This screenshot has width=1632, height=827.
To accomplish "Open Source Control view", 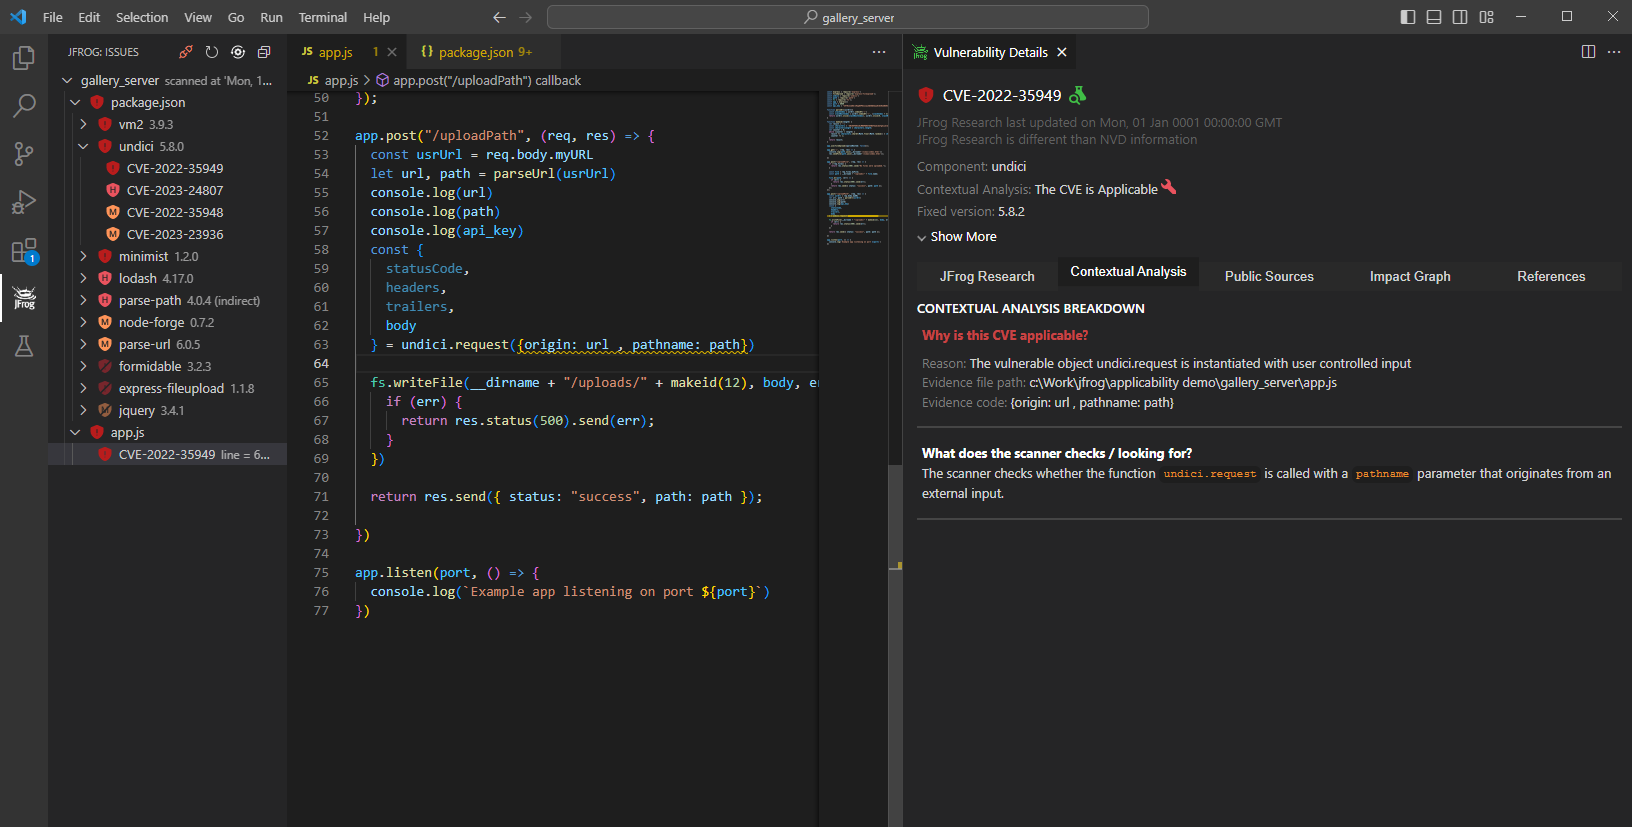I will point(24,154).
